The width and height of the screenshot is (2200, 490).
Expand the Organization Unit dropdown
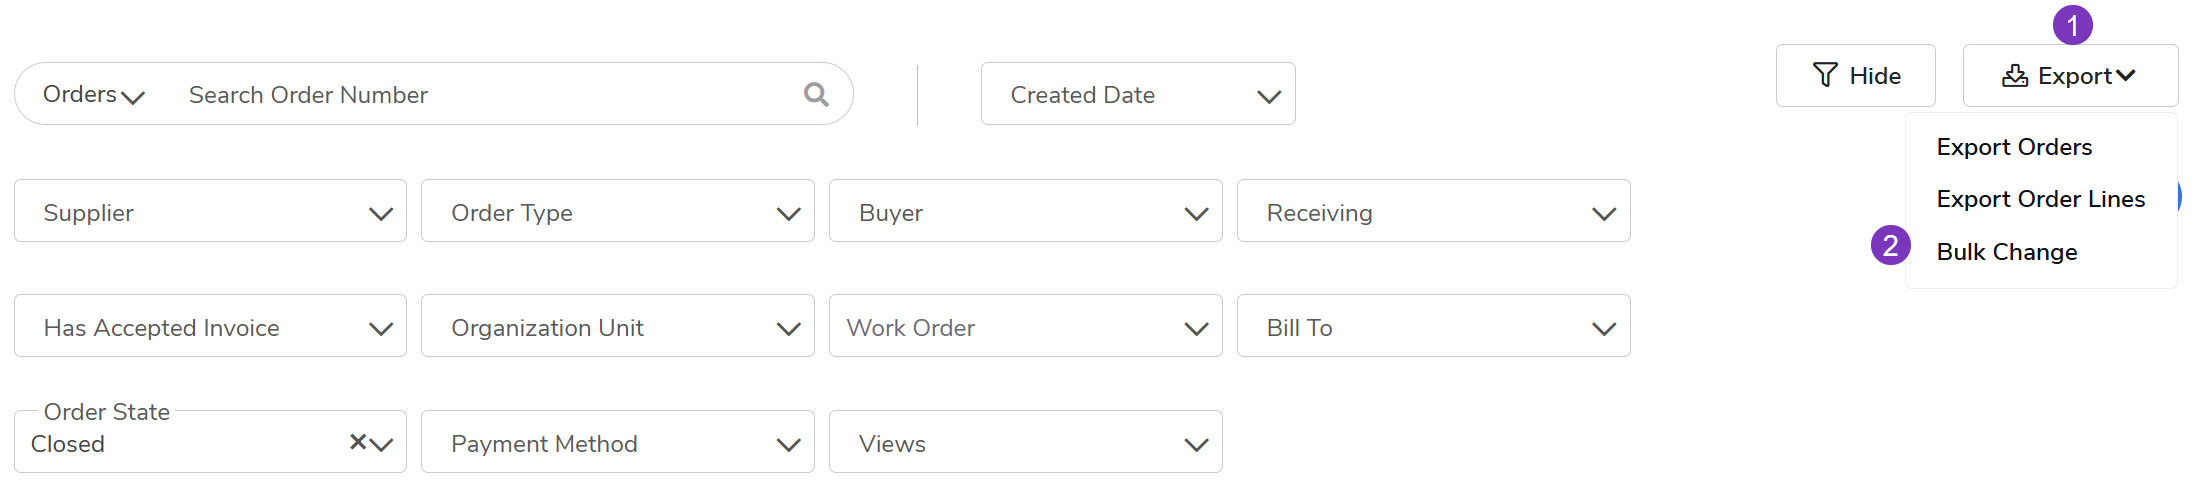point(617,327)
